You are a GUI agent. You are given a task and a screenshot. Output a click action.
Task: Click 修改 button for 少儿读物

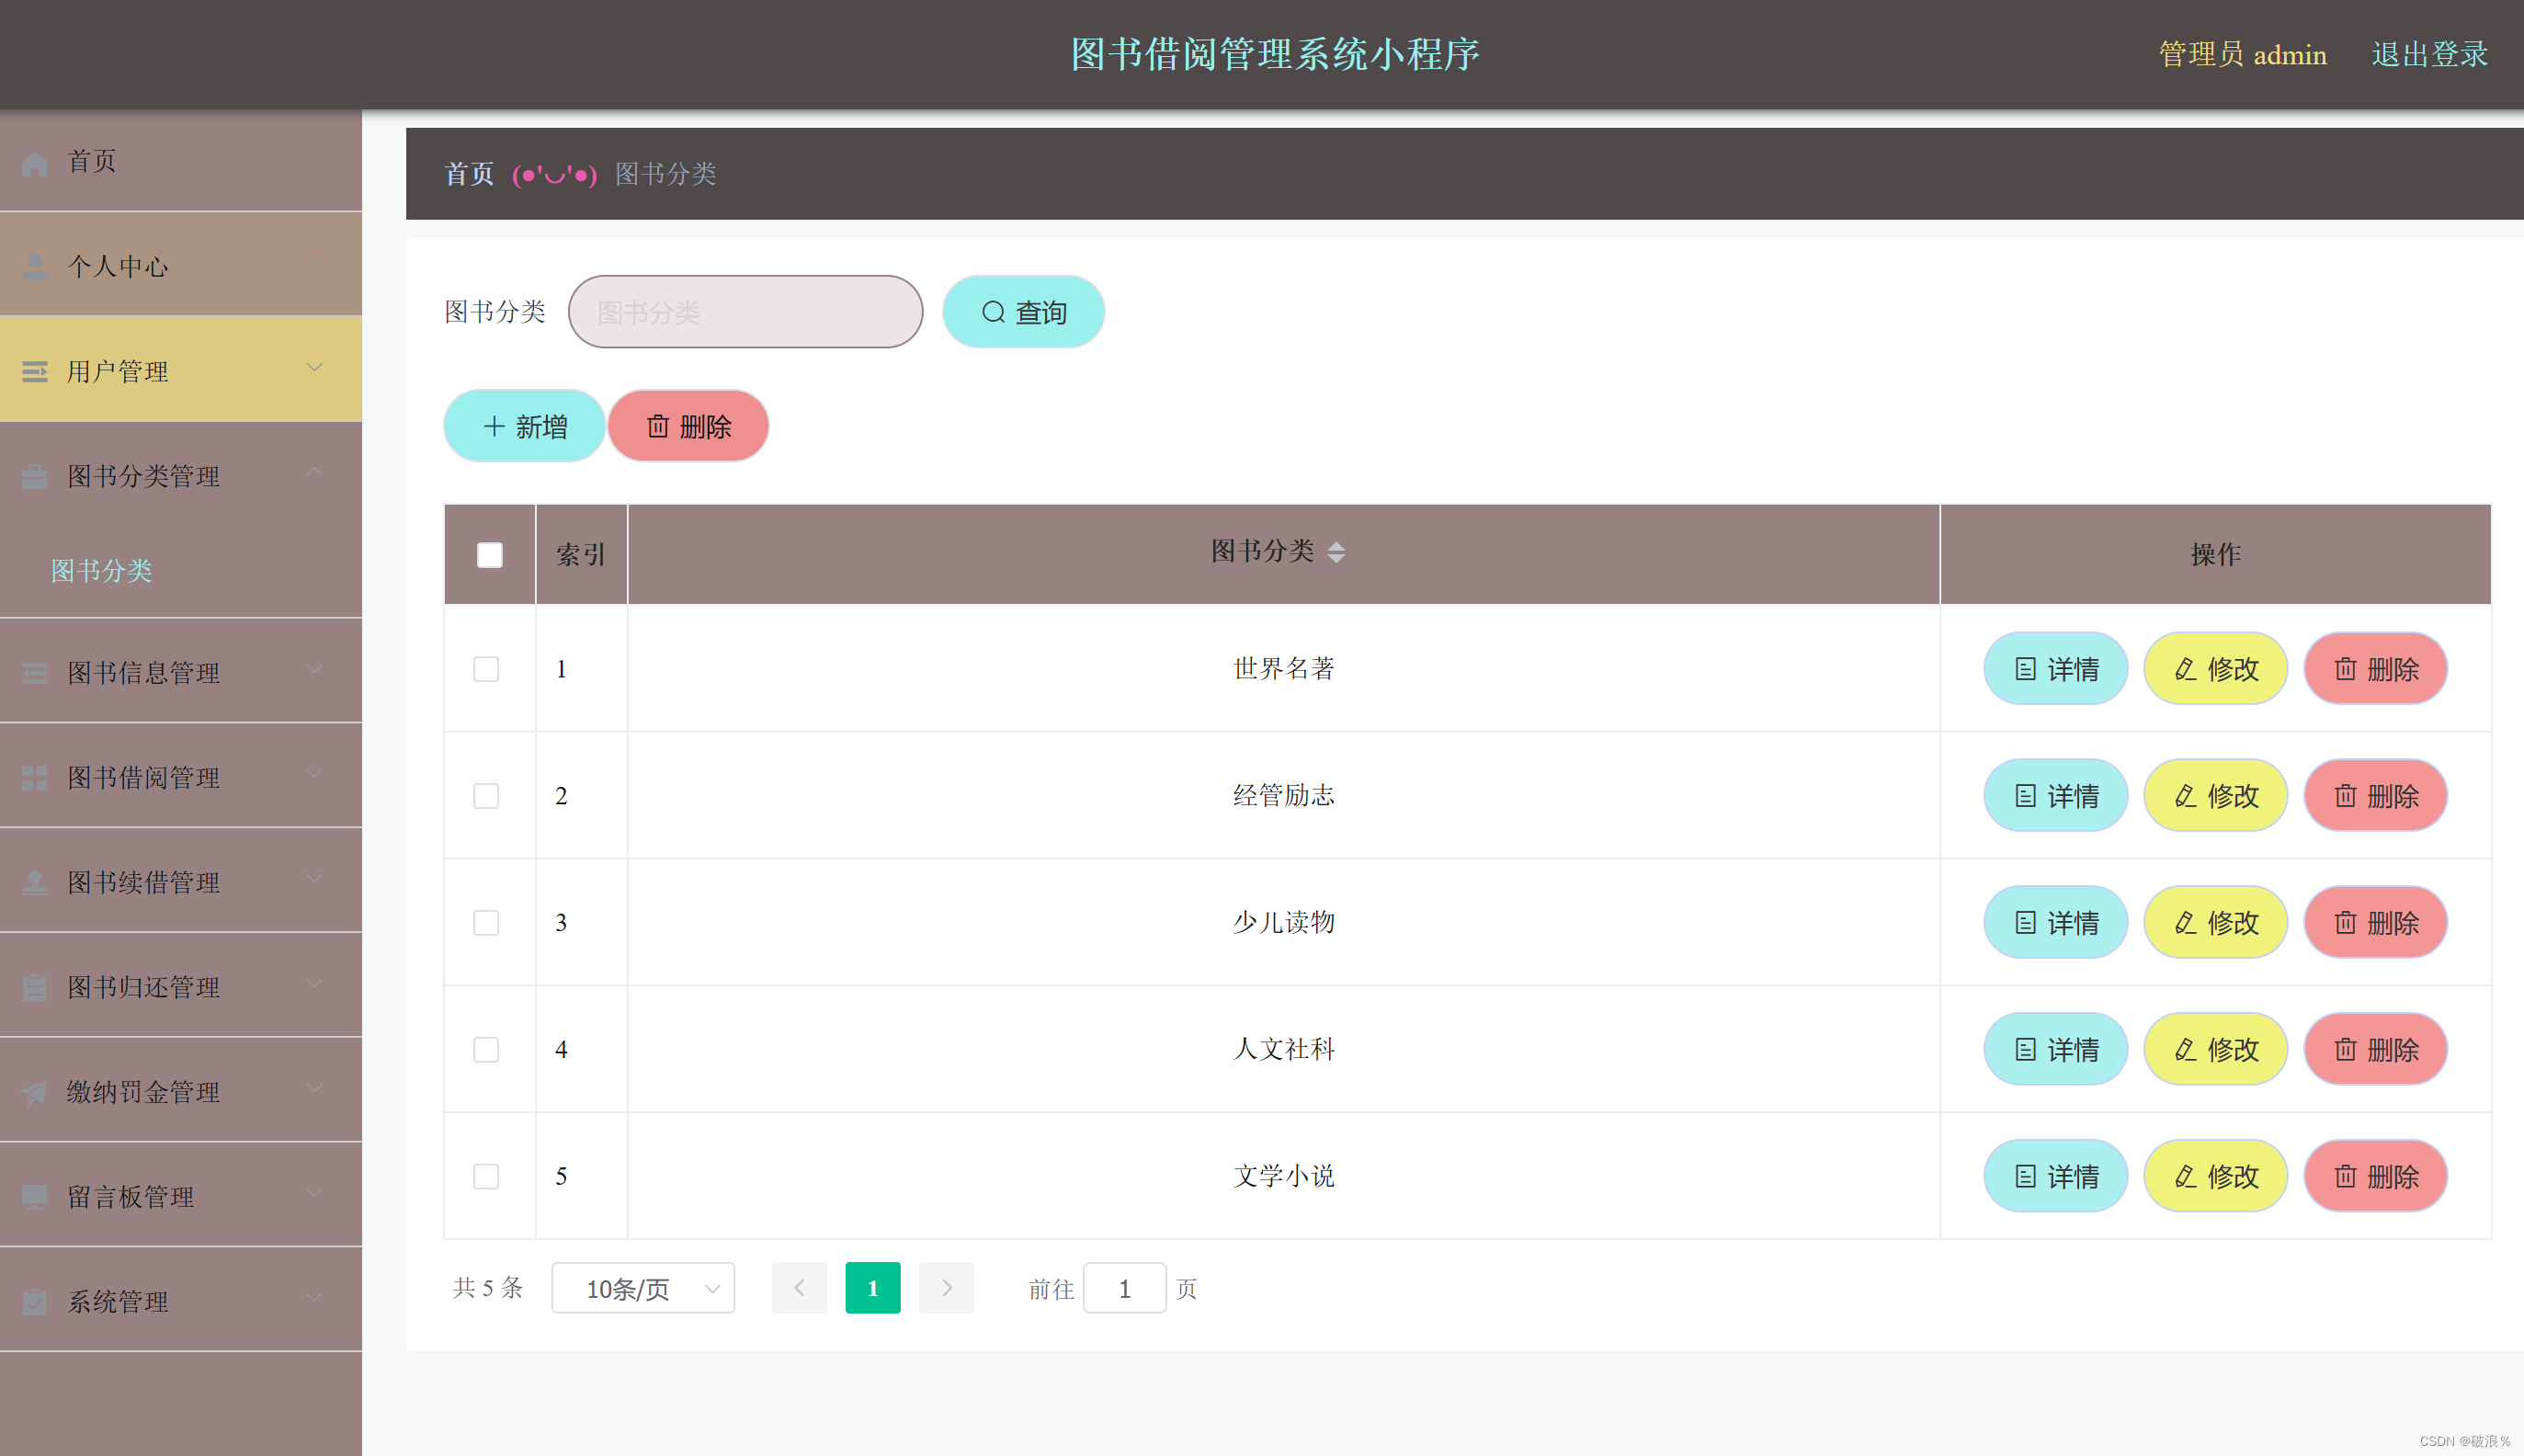pos(2216,922)
